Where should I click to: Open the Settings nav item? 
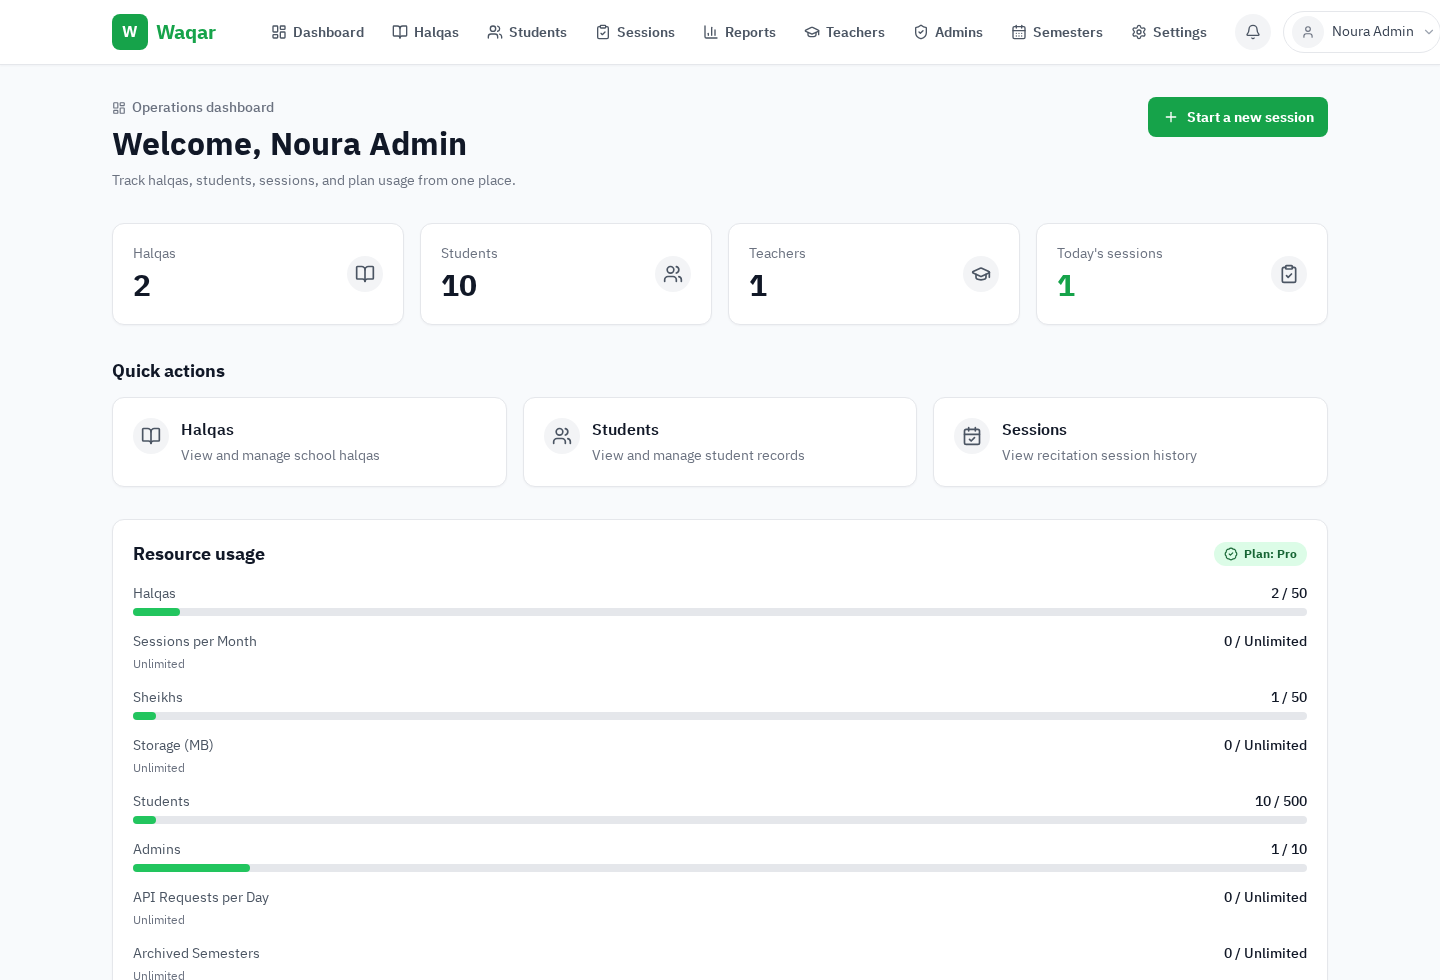click(1169, 32)
